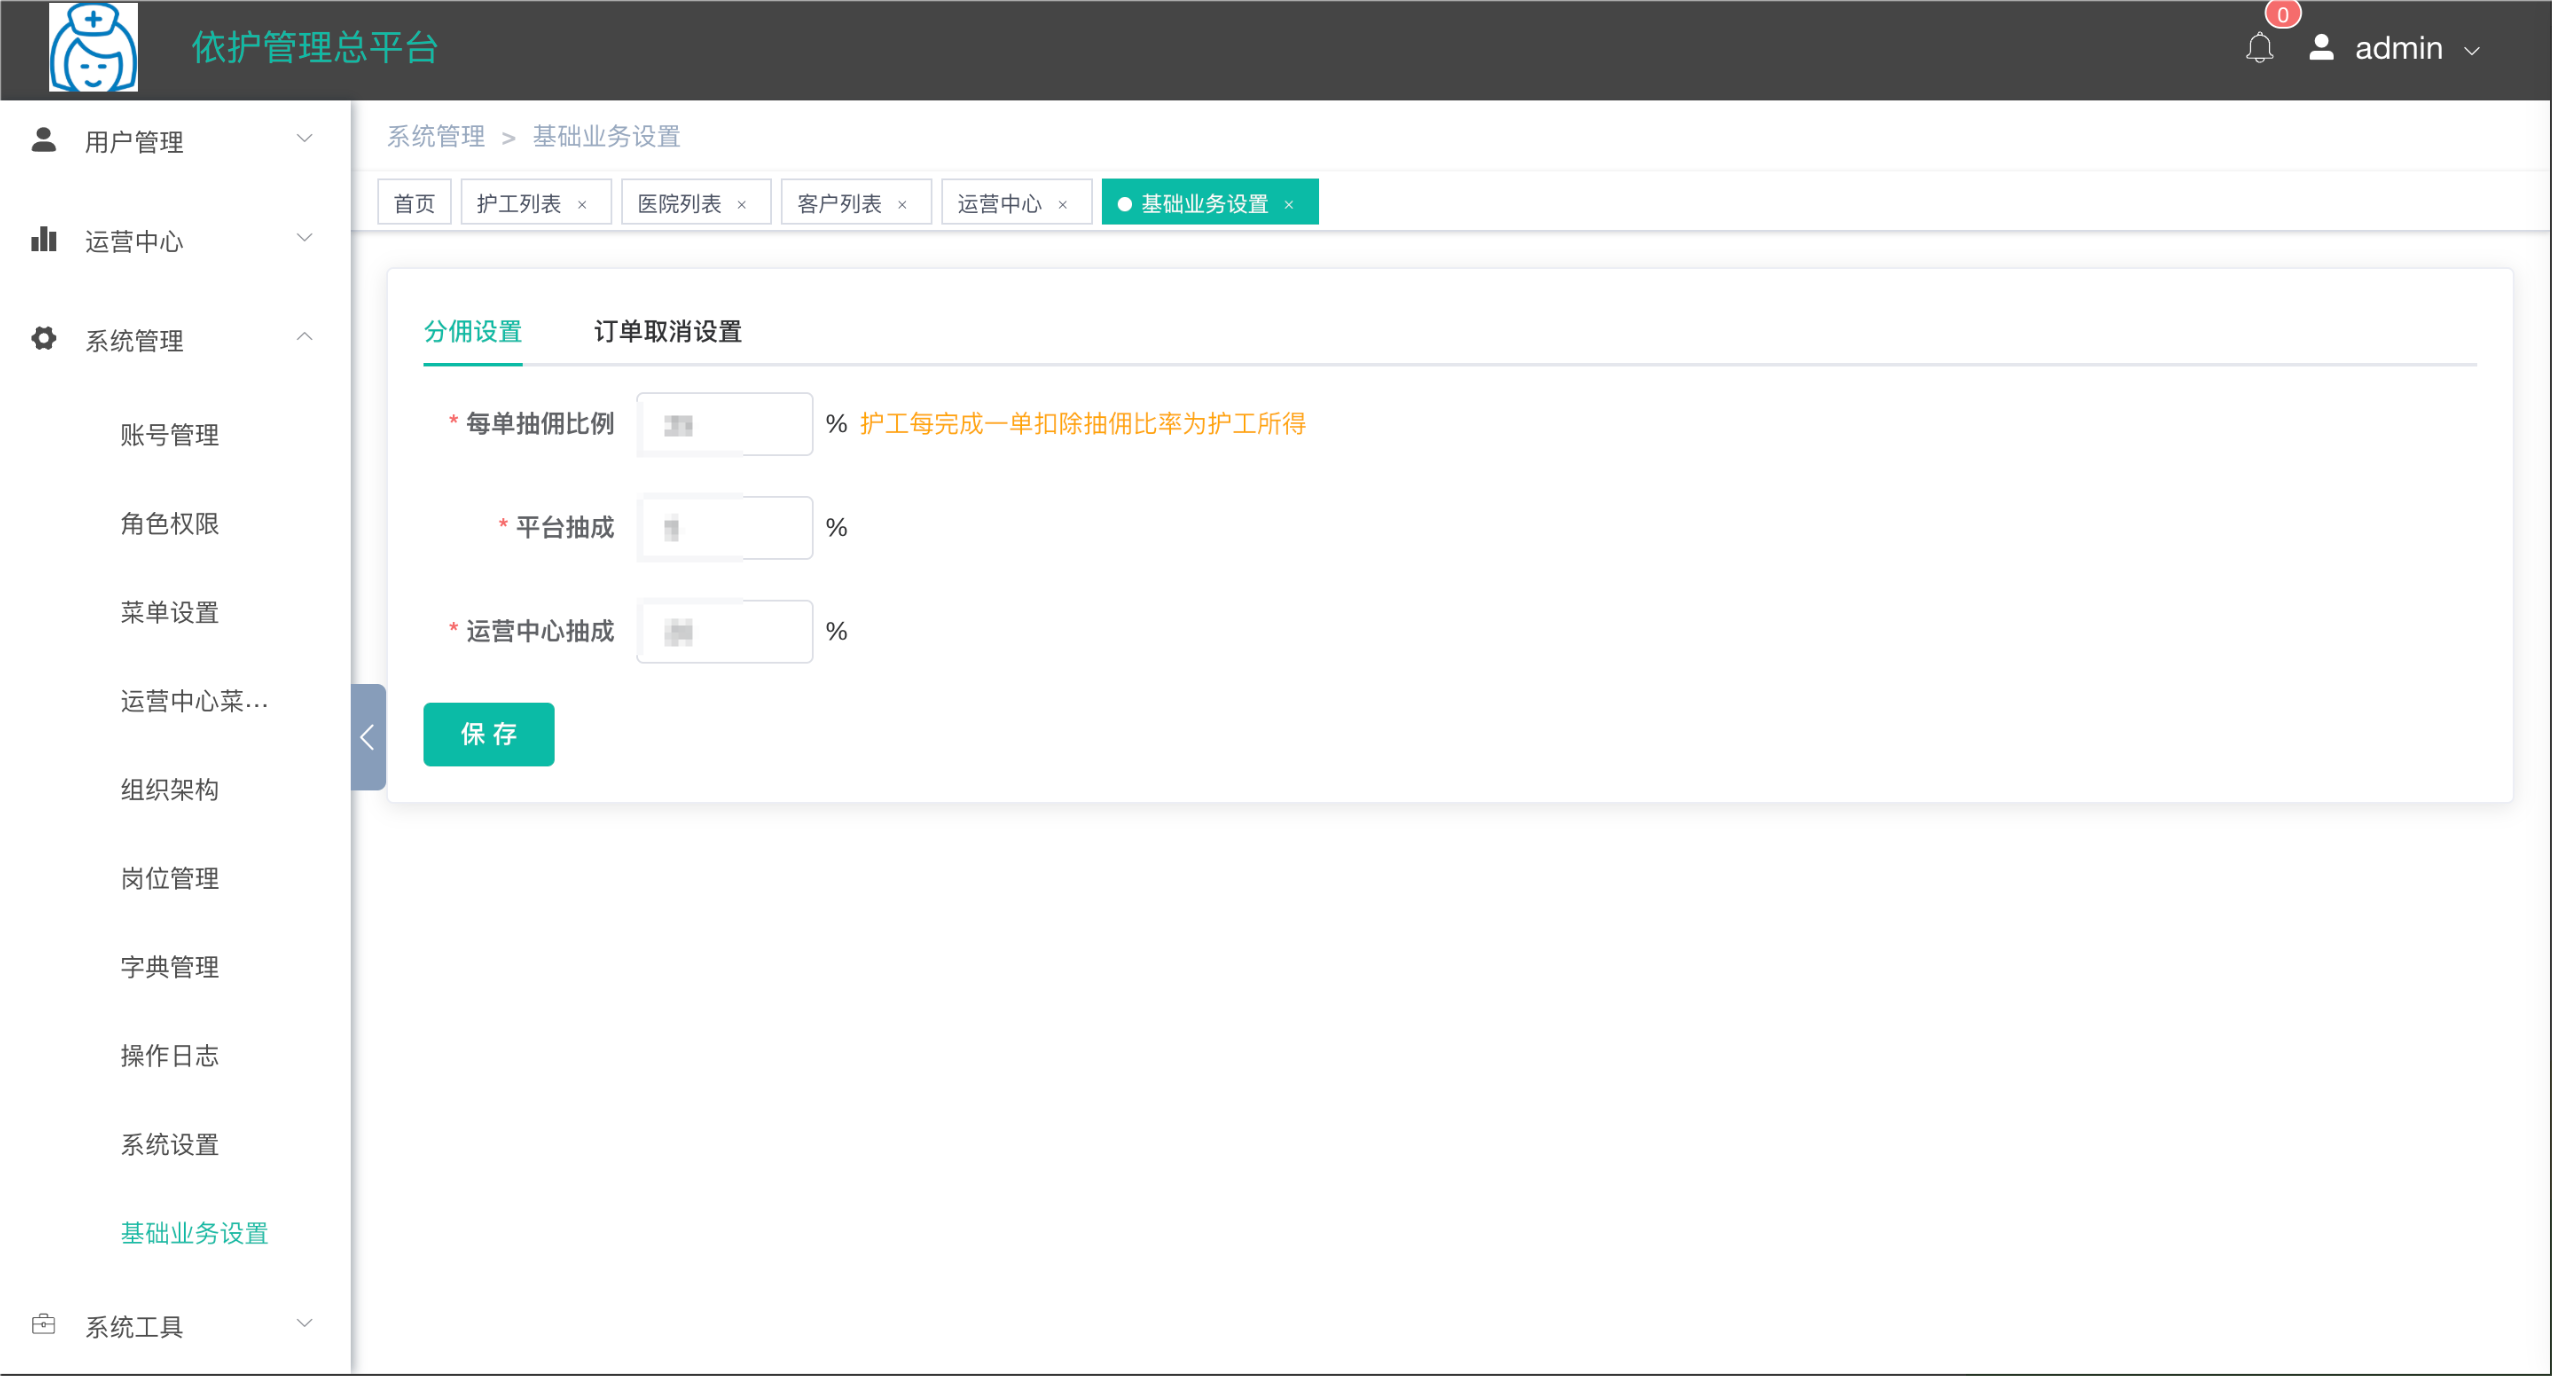Click the notification bell icon
The height and width of the screenshot is (1376, 2552).
coord(2259,48)
